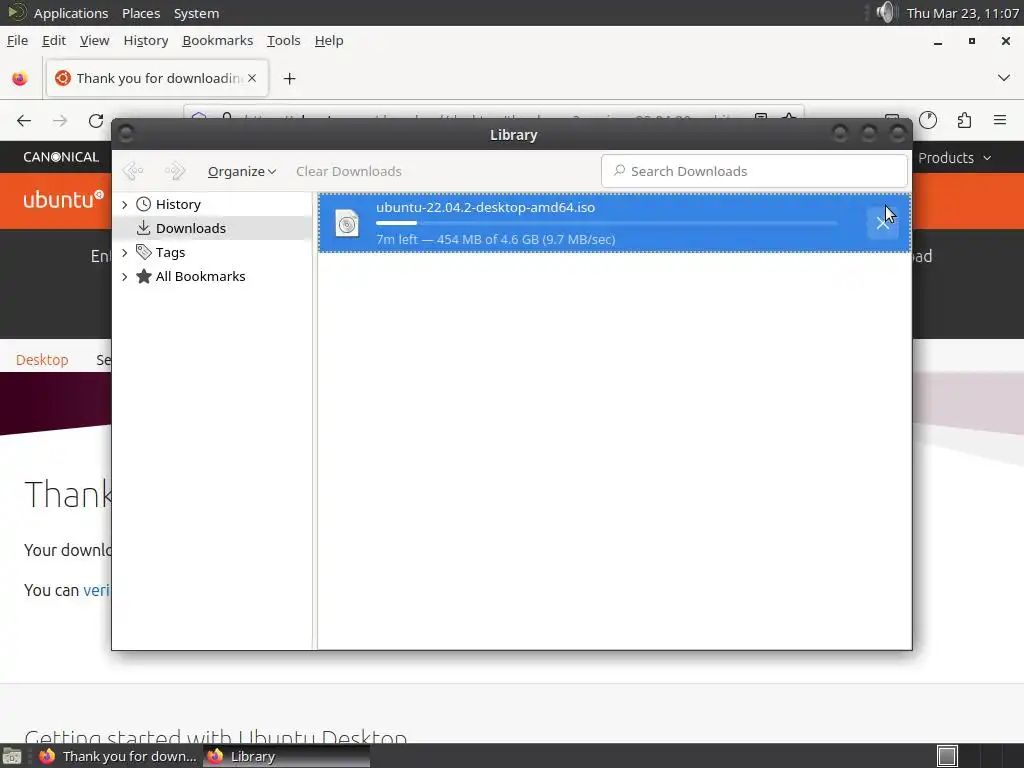This screenshot has width=1024, height=768.
Task: Click All Bookmarks item in sidebar
Action: click(x=213, y=276)
